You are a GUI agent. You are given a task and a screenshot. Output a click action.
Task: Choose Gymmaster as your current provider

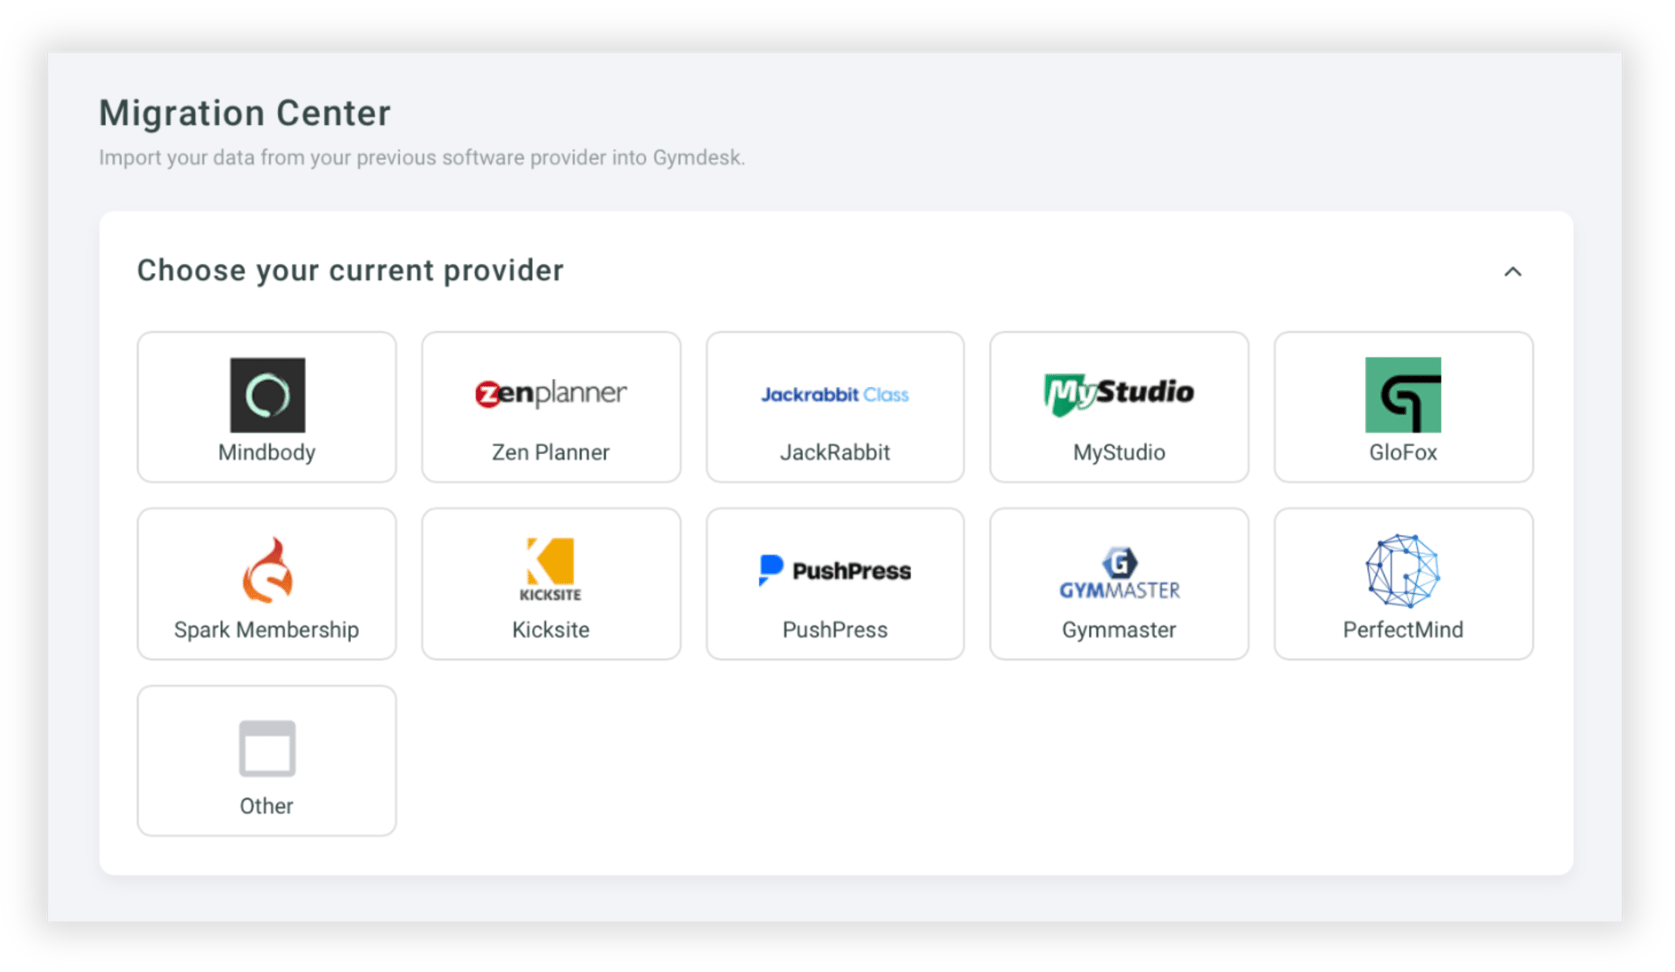[1118, 584]
